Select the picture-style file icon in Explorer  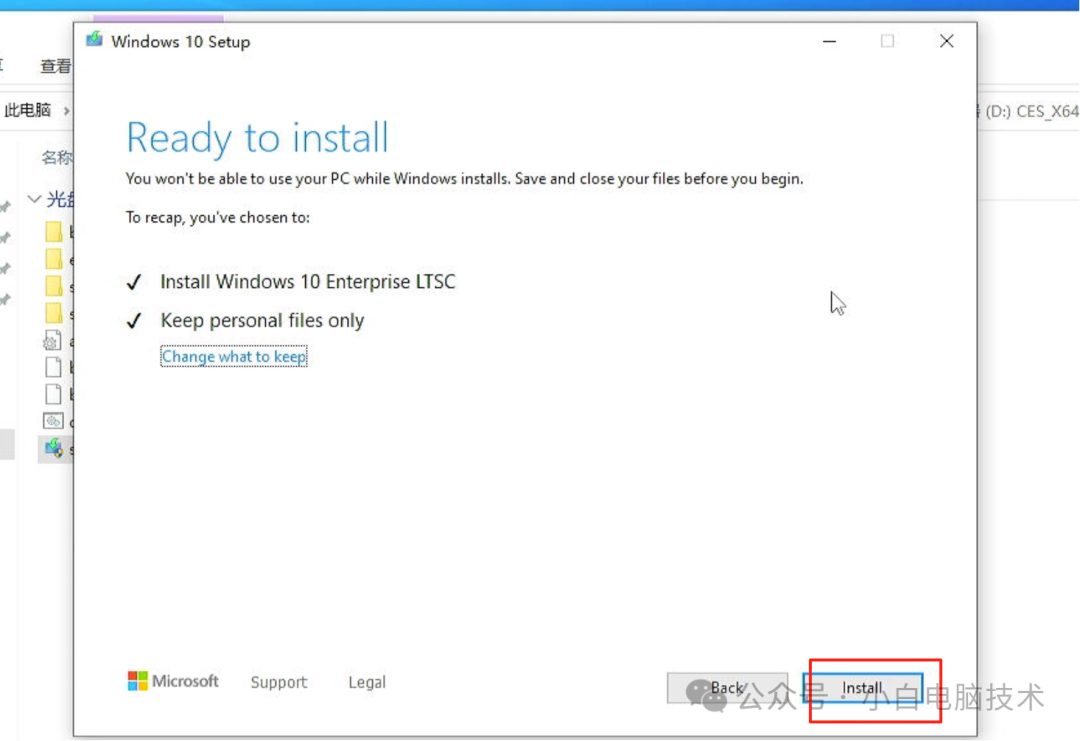click(x=53, y=420)
